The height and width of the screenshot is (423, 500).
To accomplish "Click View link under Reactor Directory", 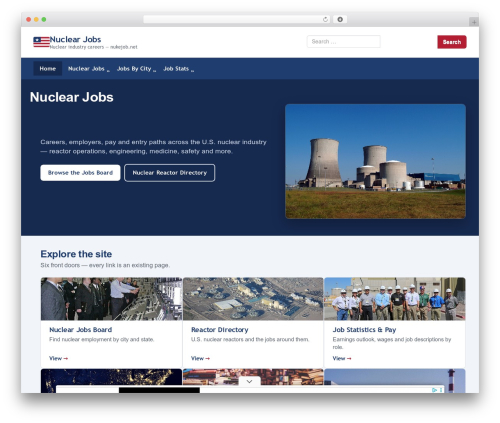I will 200,358.
